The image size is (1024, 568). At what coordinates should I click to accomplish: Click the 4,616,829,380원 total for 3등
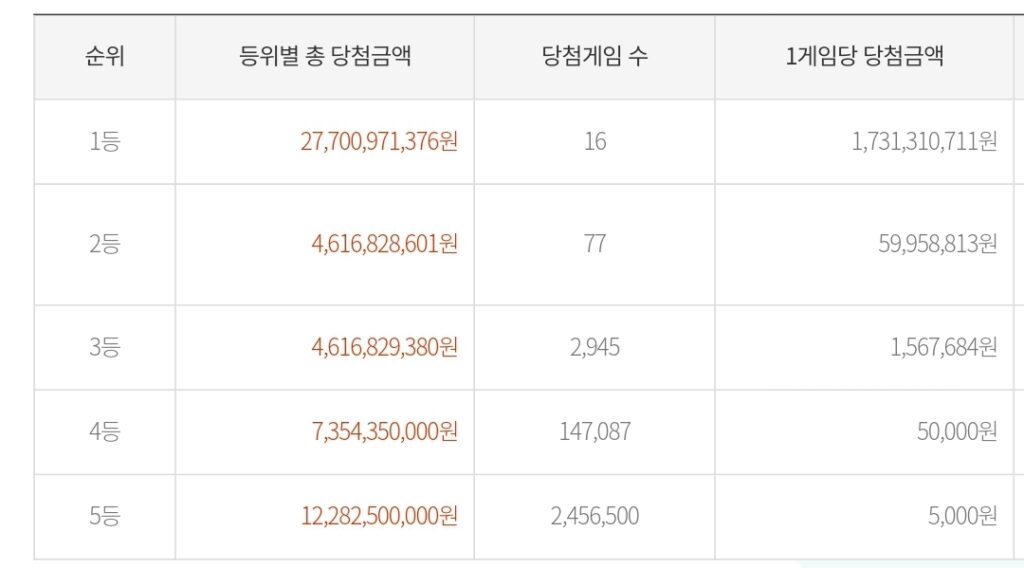pyautogui.click(x=385, y=348)
